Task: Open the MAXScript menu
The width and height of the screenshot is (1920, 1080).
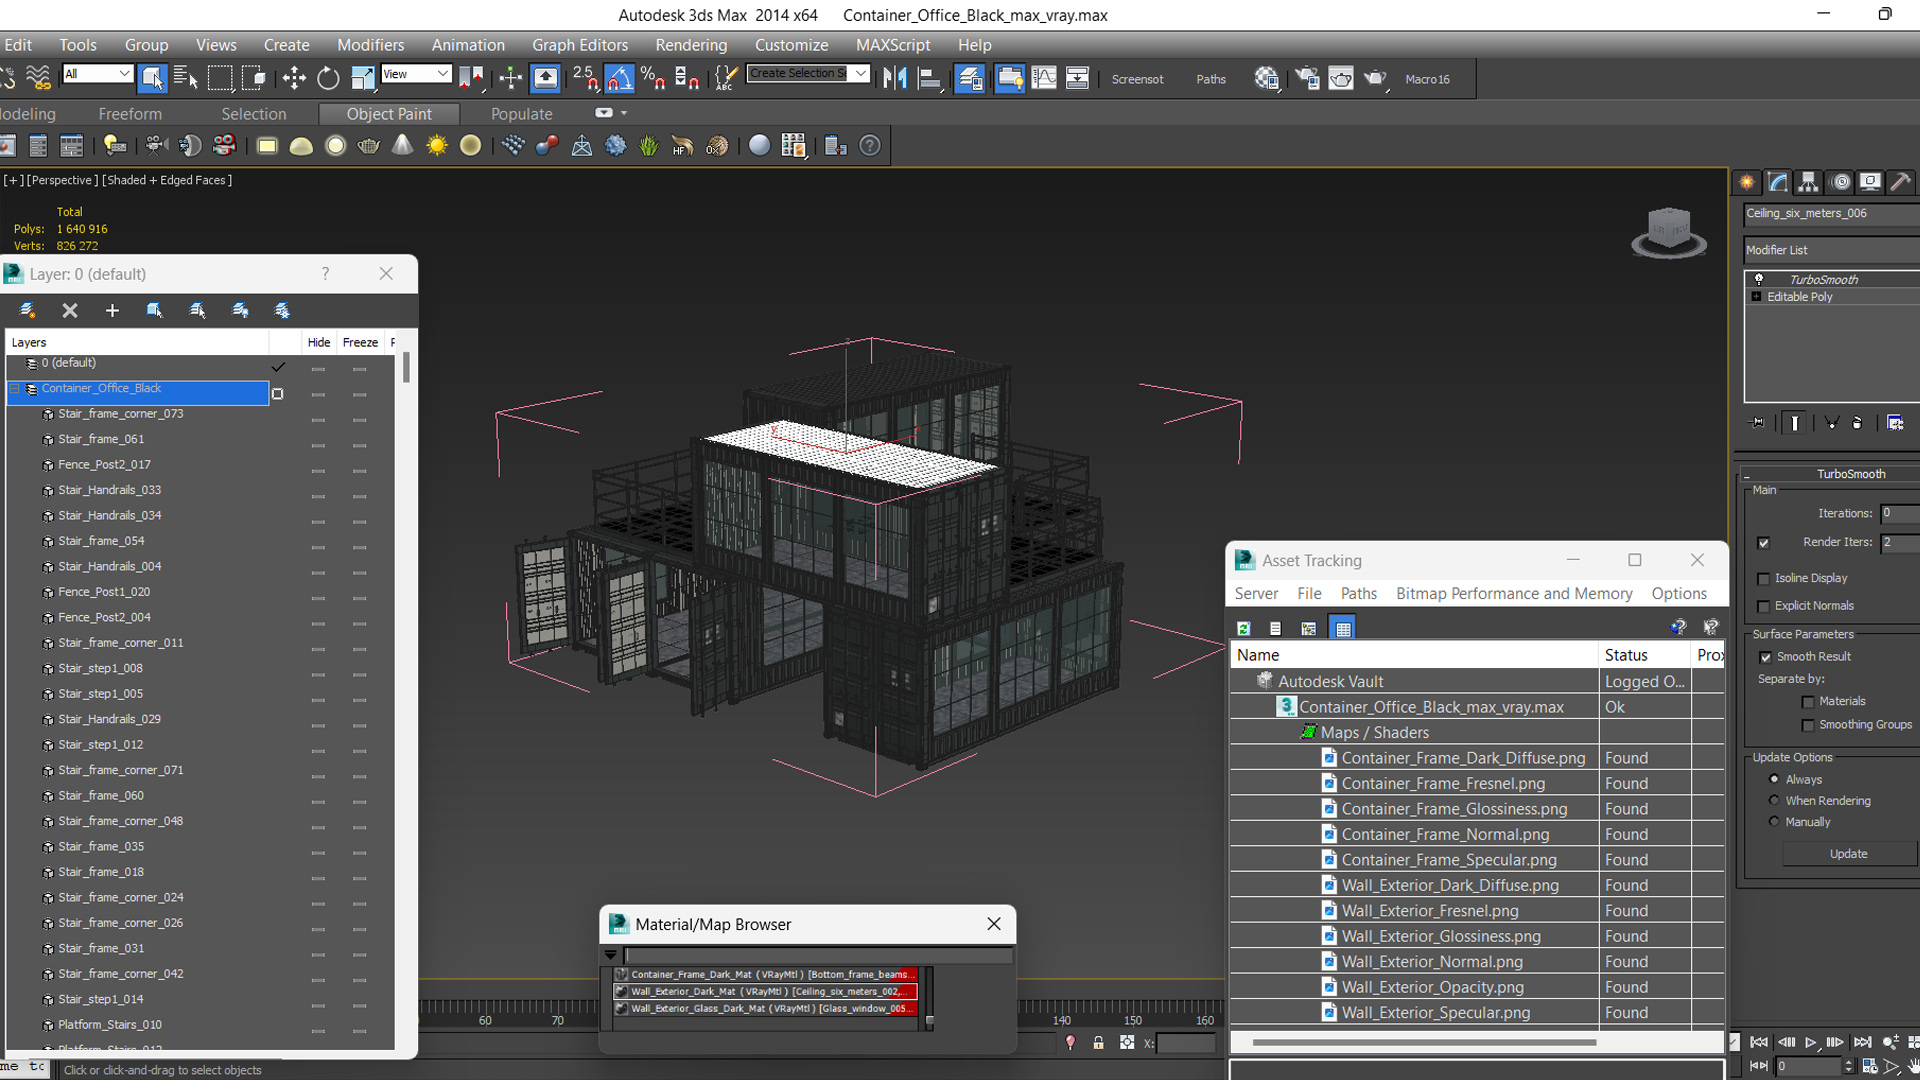Action: [x=893, y=45]
